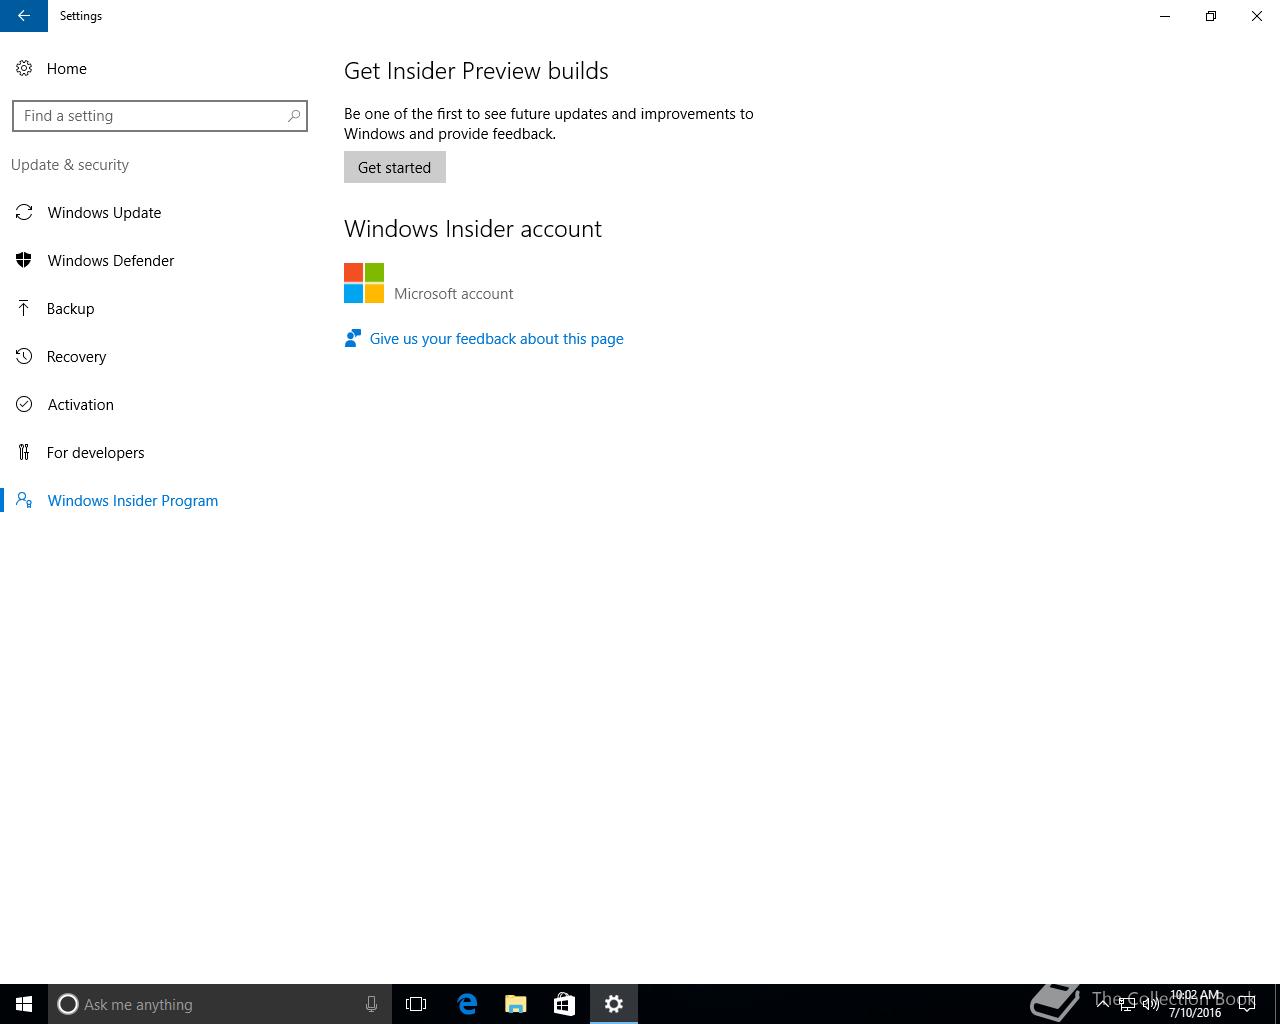Screen dimensions: 1280x1024
Task: Click the Microsoft account logo
Action: click(x=364, y=283)
